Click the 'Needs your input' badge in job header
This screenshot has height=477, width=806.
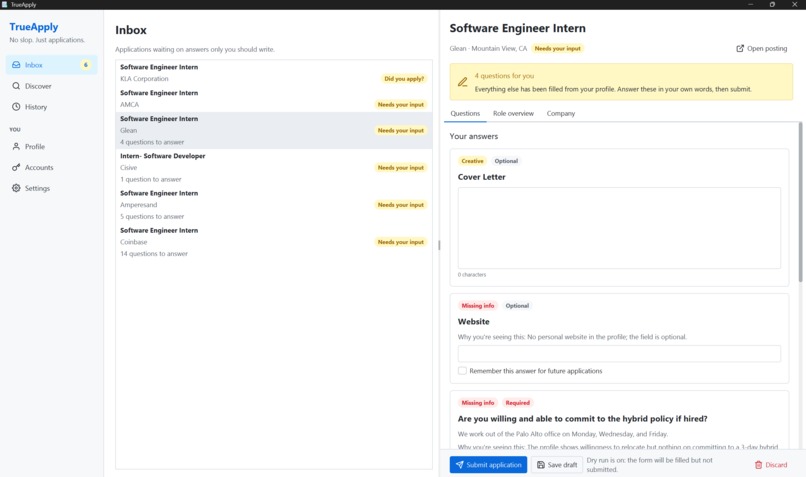557,48
